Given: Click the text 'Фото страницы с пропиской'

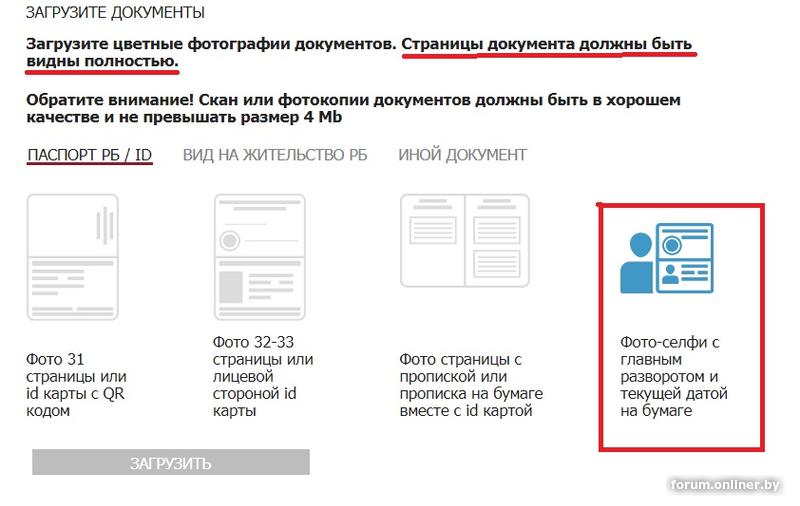Looking at the screenshot, I should pyautogui.click(x=461, y=368).
